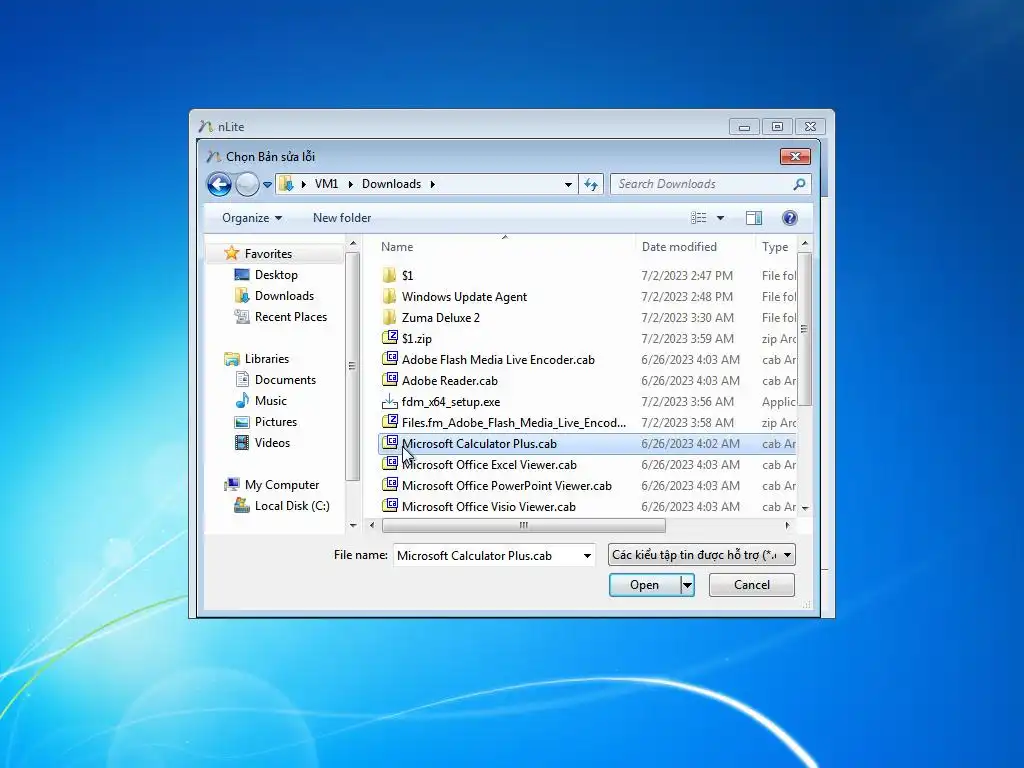The image size is (1024, 768).
Task: Open Downloads in the navigation pane
Action: tap(284, 296)
